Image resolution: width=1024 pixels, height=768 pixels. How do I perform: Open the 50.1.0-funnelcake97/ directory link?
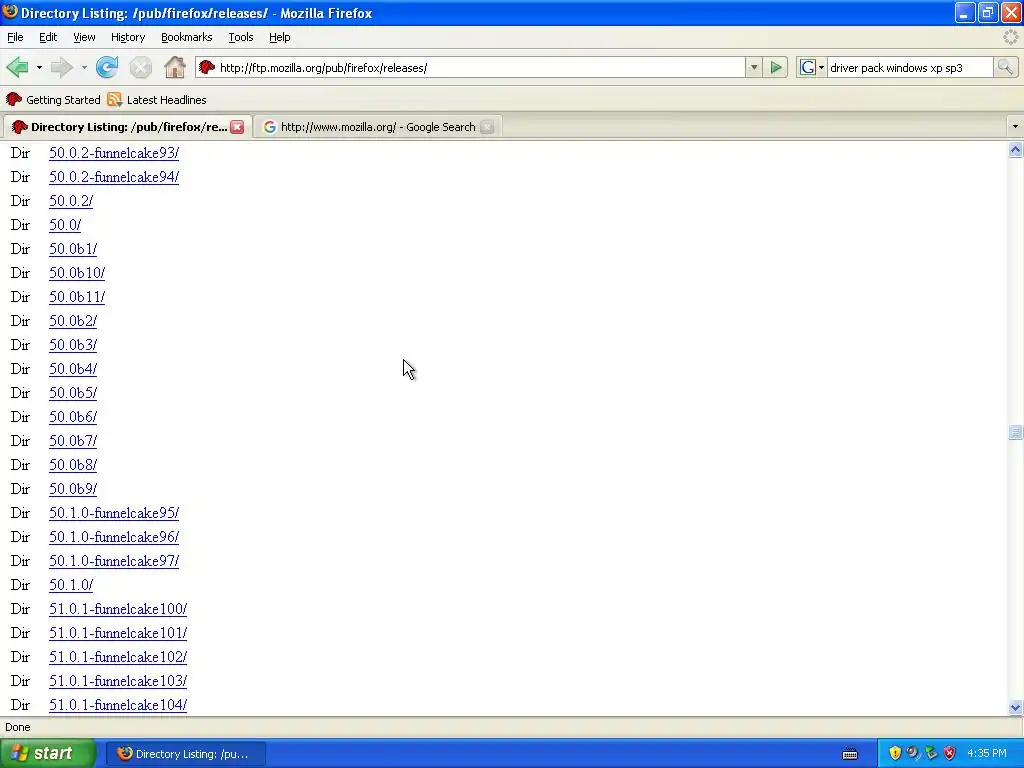point(114,561)
